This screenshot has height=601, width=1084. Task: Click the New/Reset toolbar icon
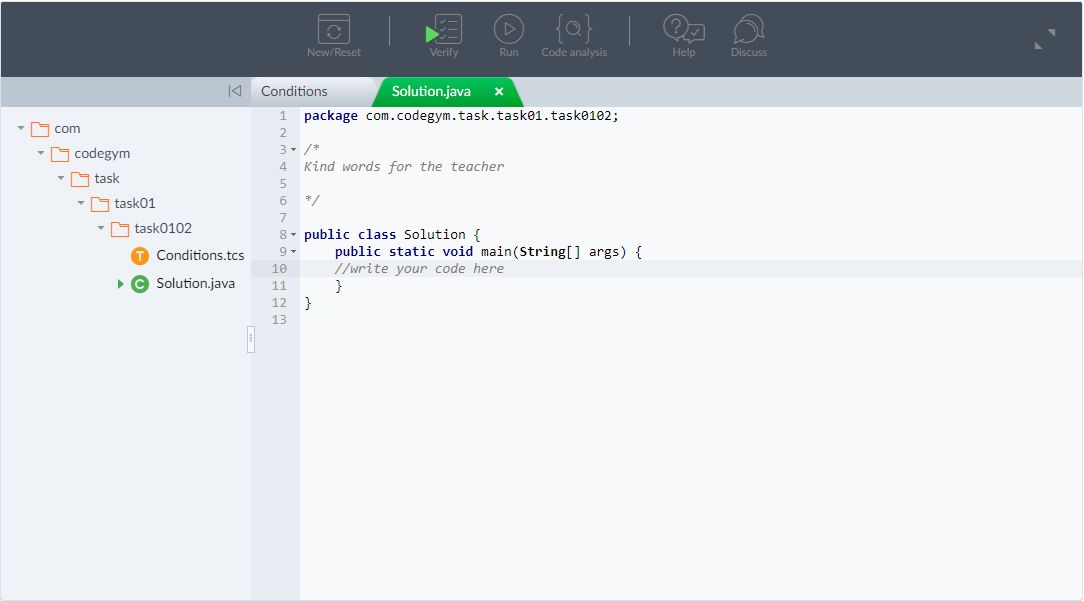334,30
